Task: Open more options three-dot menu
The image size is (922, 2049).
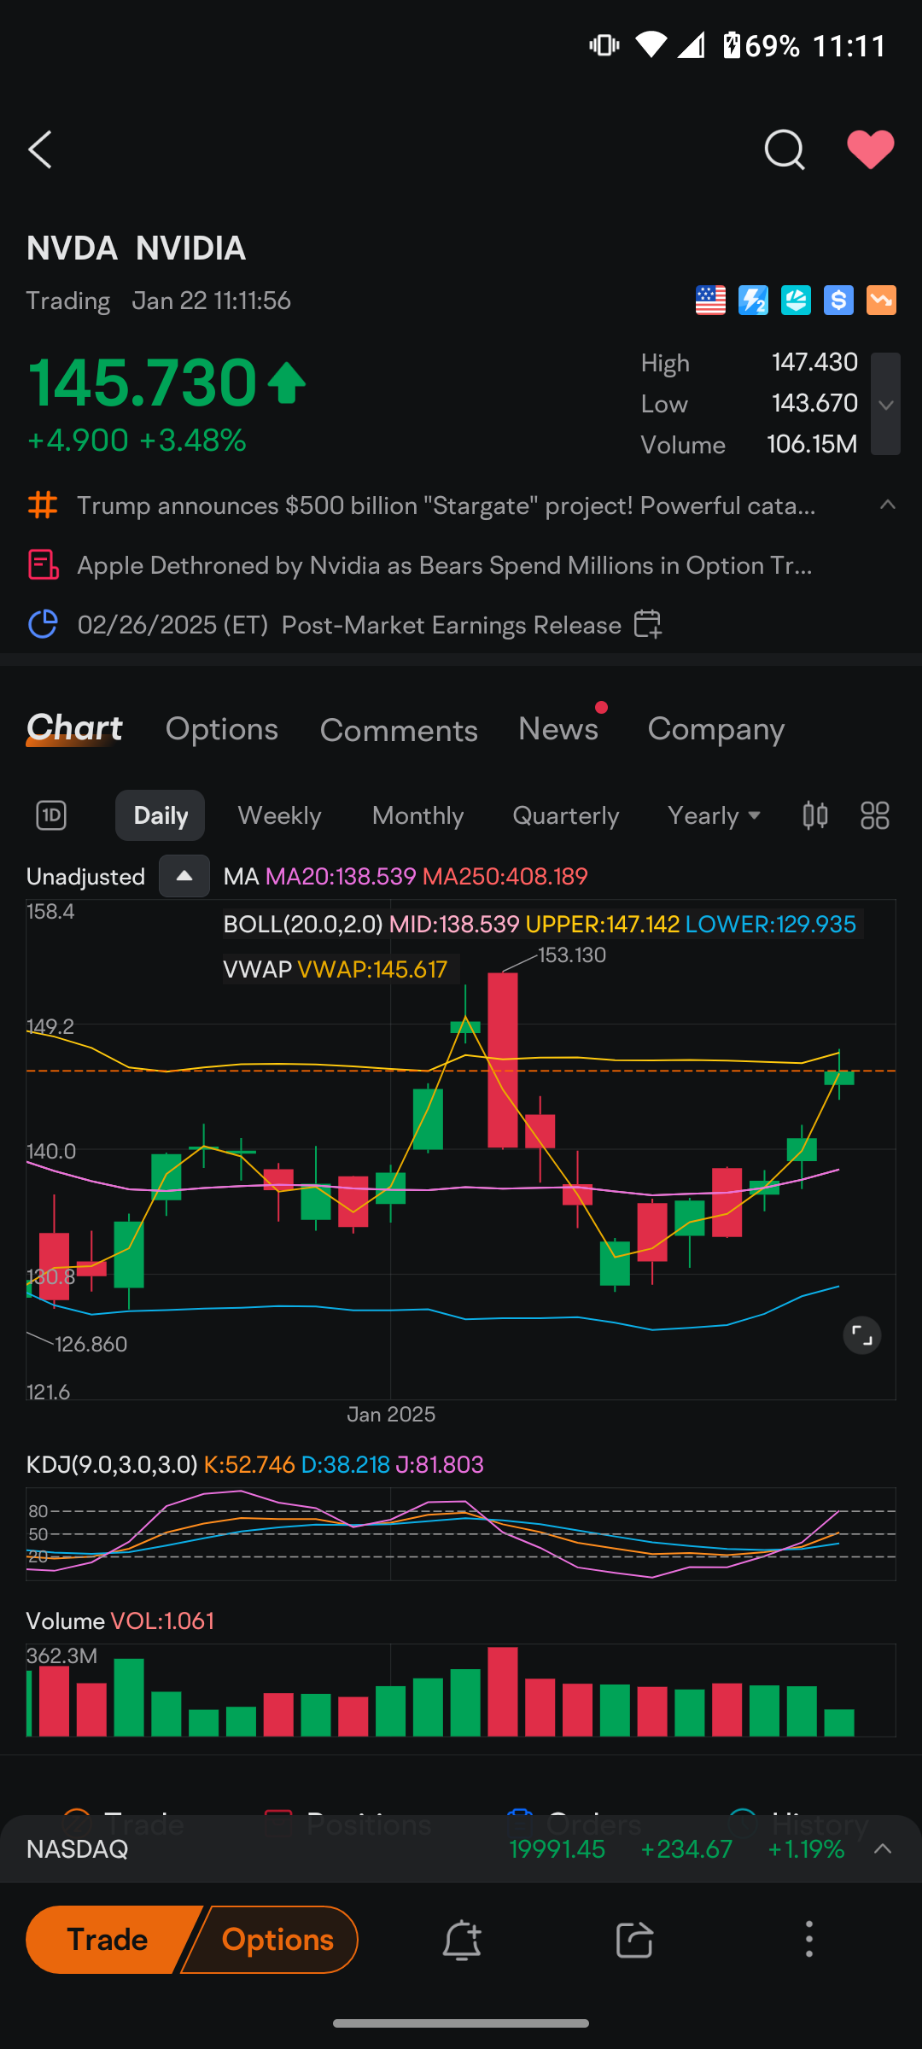Action: (x=809, y=1940)
